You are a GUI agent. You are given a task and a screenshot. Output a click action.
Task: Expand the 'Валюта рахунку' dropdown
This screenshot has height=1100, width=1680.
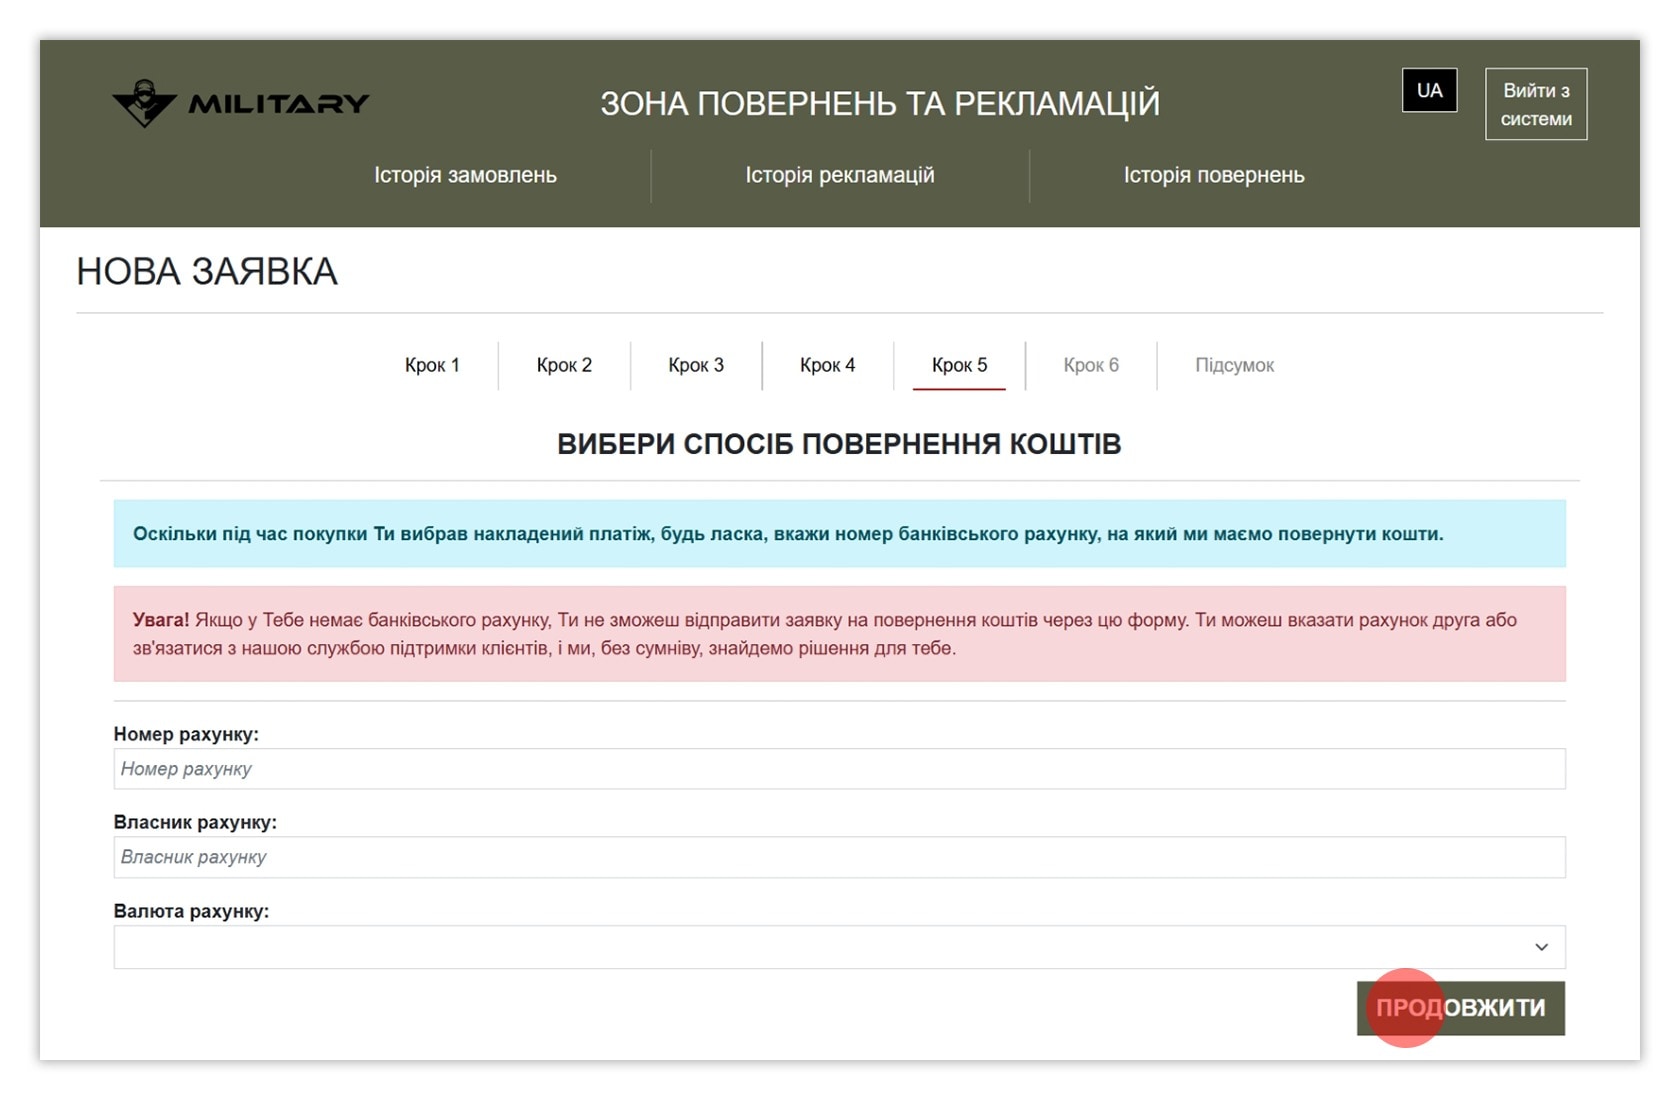[839, 947]
